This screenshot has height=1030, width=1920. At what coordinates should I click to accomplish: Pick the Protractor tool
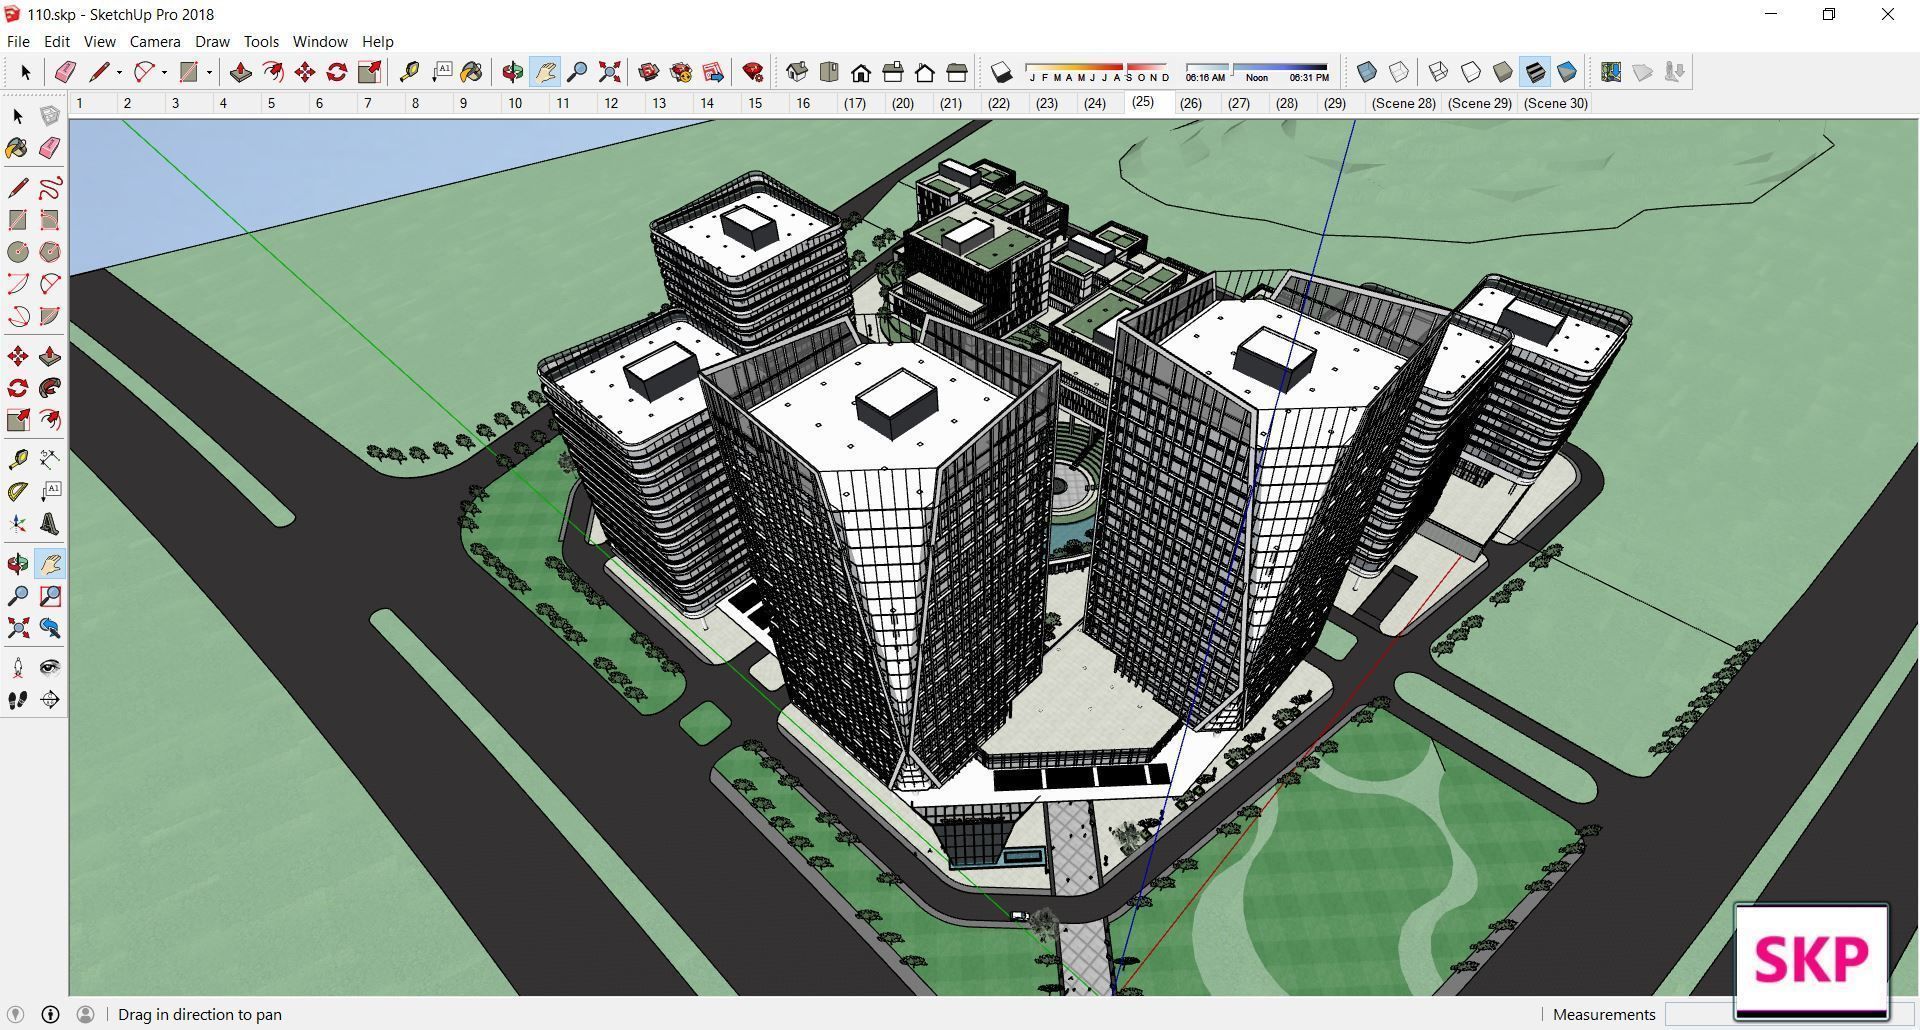tap(18, 491)
